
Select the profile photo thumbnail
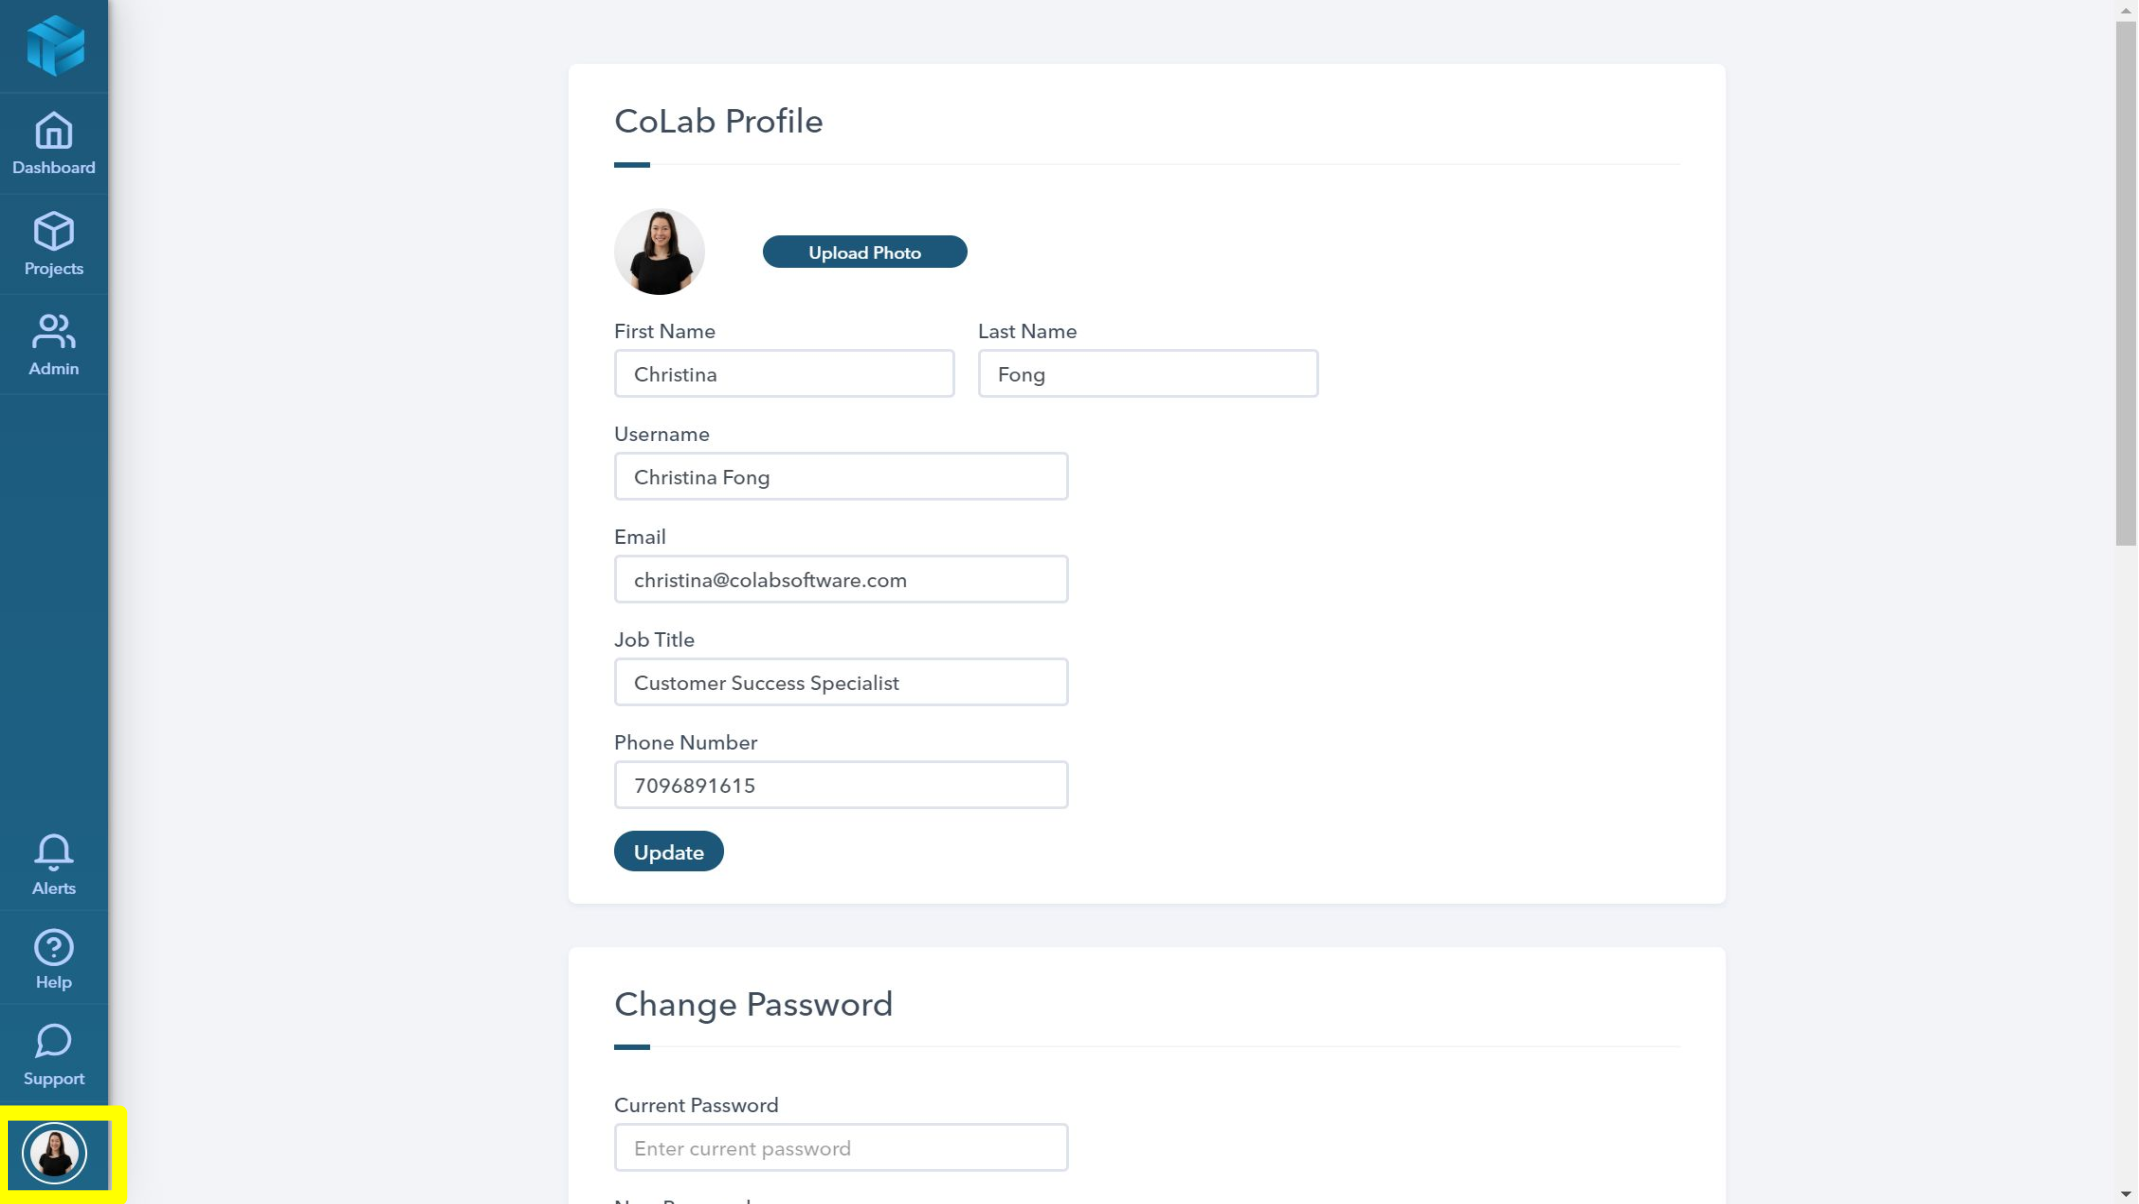coord(659,251)
